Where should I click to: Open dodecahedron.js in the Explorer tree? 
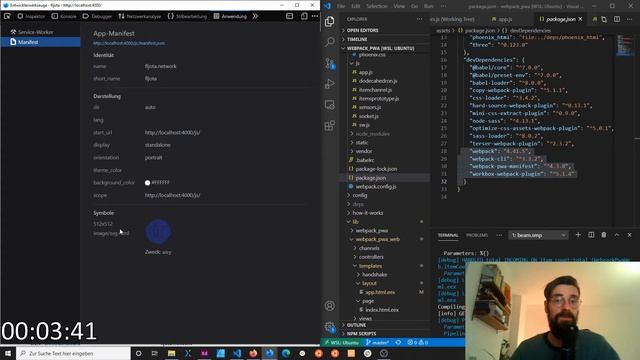pos(378,81)
